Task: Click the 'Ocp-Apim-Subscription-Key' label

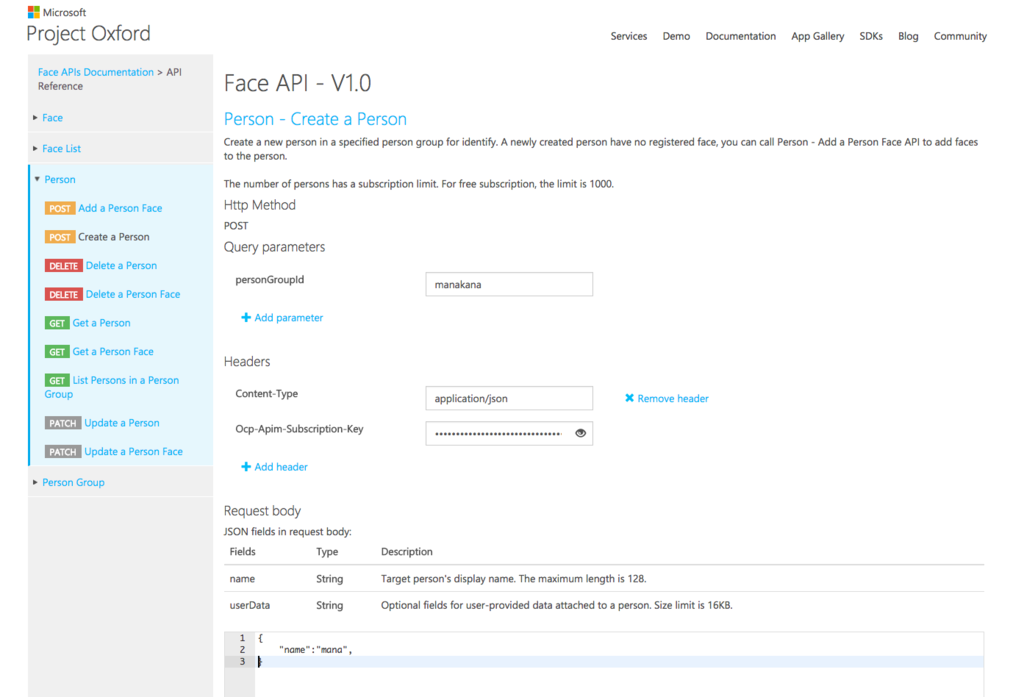Action: tap(299, 429)
